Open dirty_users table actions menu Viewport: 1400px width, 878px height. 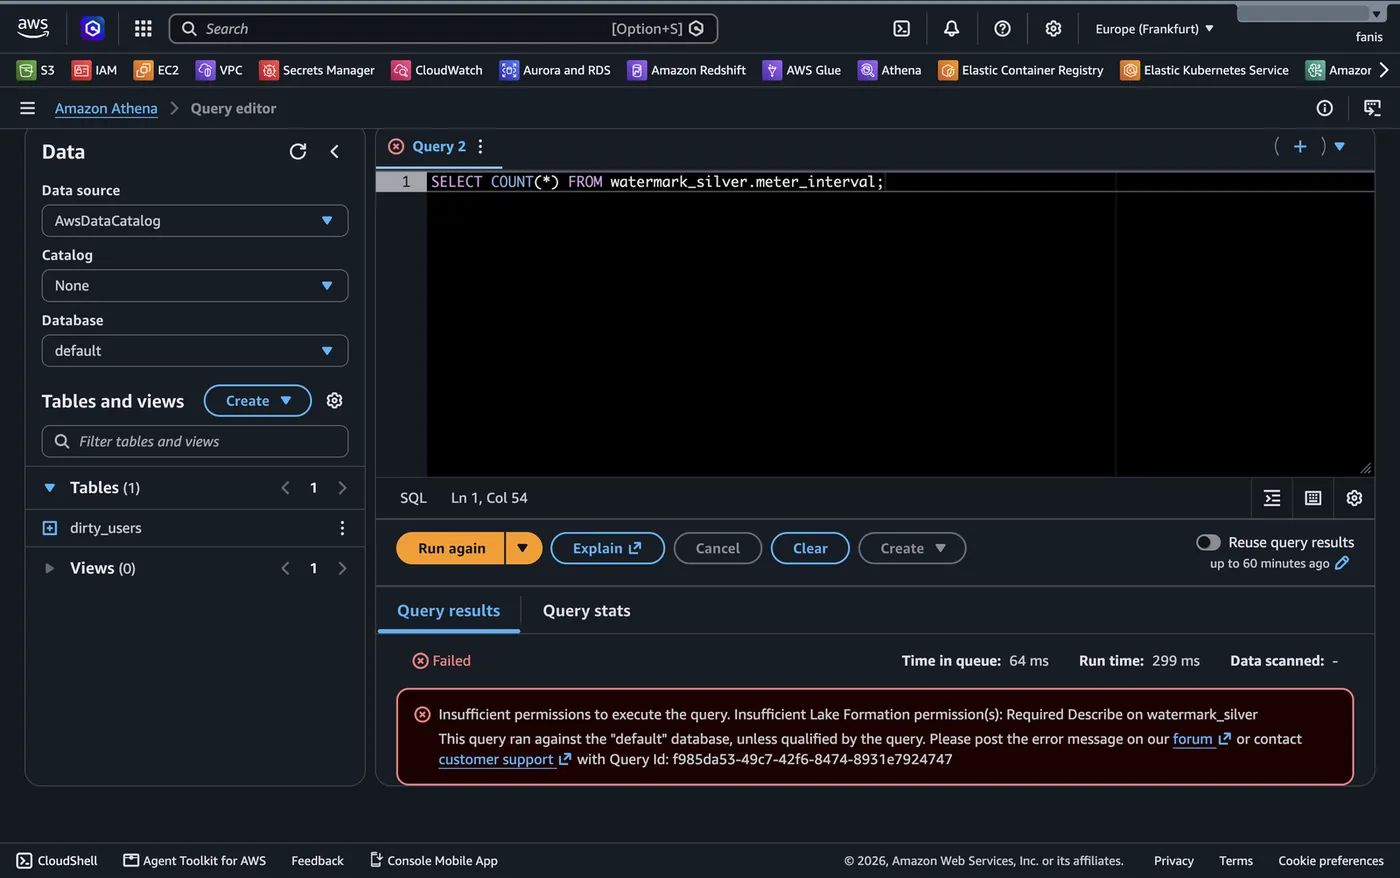coord(342,528)
